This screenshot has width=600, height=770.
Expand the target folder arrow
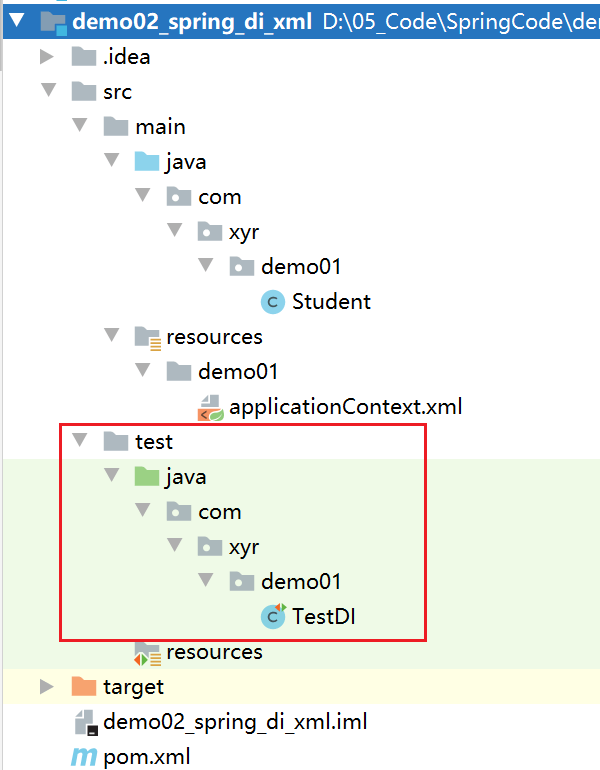47,686
